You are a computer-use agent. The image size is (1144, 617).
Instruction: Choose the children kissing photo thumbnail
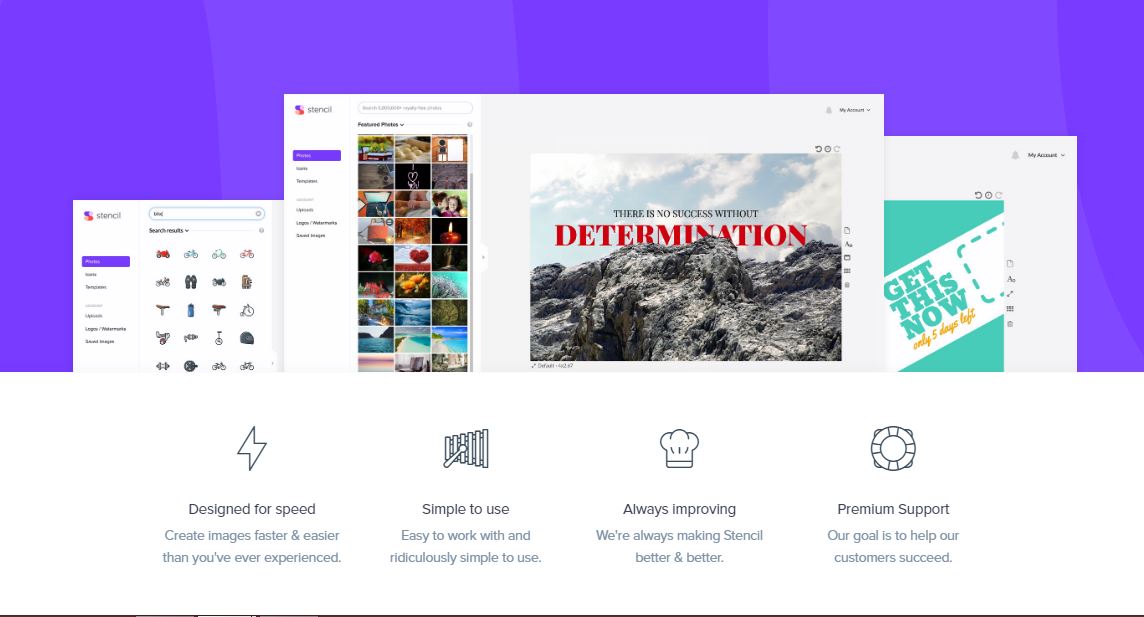[449, 204]
